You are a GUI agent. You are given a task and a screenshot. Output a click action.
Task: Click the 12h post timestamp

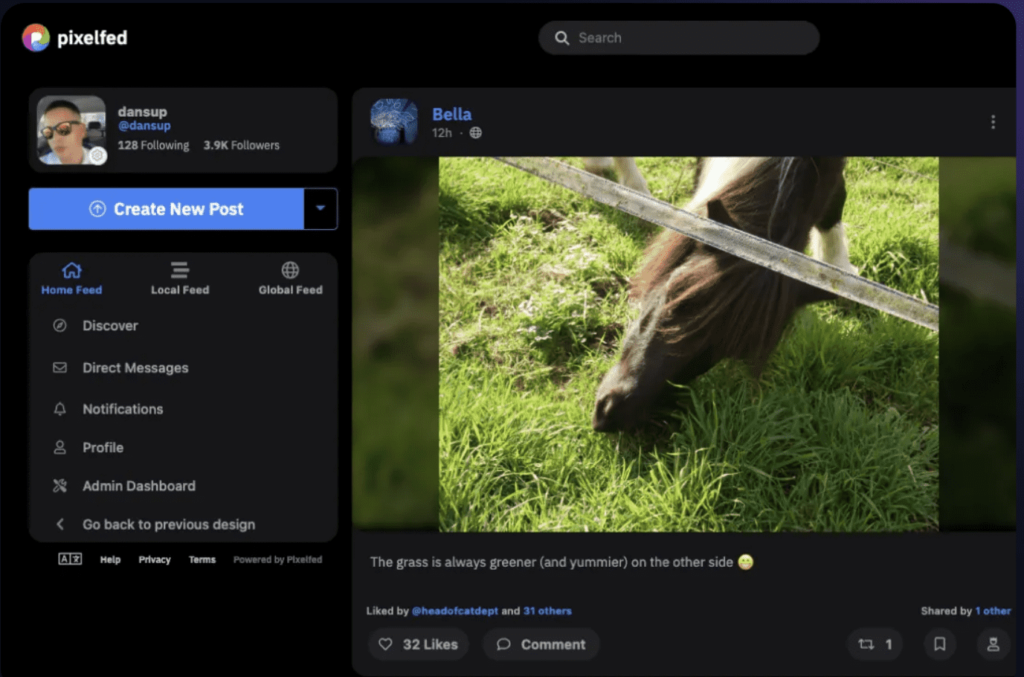(x=441, y=133)
